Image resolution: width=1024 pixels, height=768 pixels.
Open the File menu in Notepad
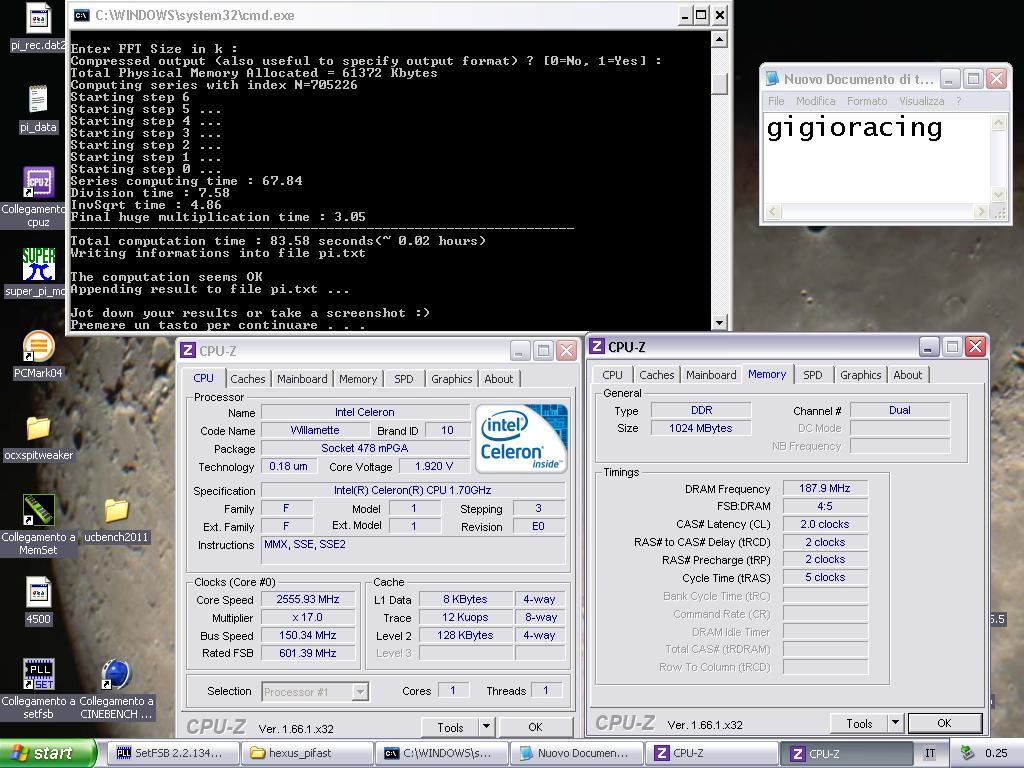point(776,101)
